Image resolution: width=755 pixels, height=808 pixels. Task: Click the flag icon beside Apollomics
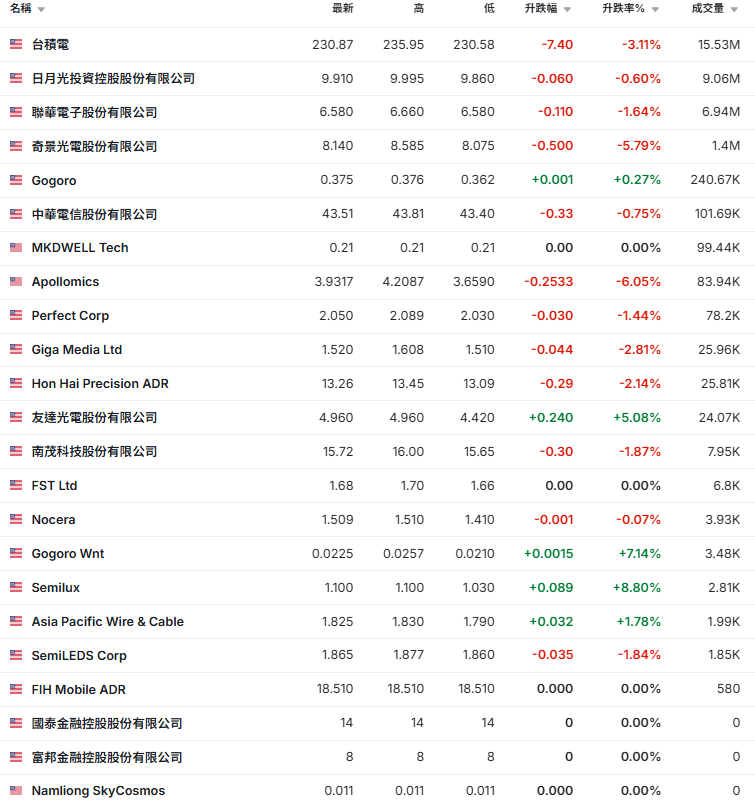16,282
